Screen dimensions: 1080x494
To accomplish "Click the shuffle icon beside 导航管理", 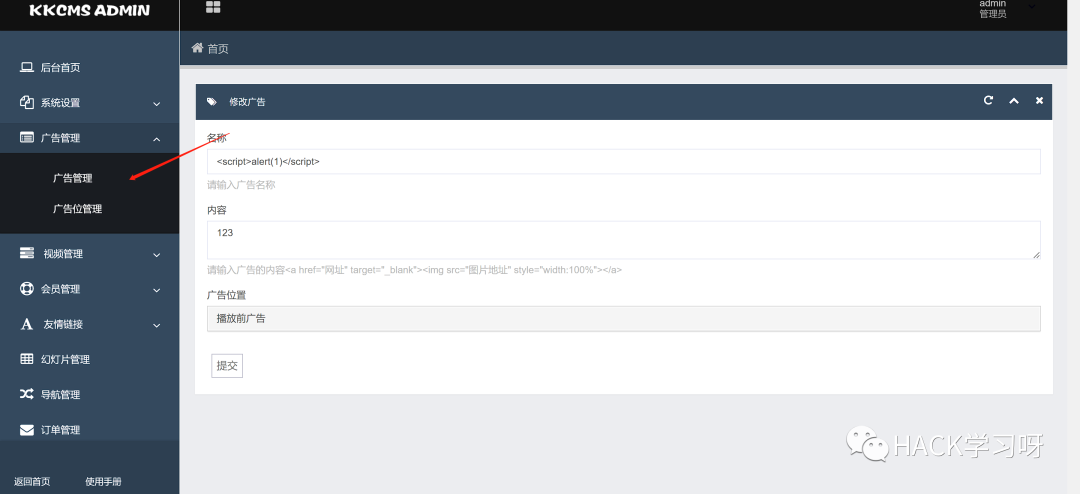I will coord(27,394).
